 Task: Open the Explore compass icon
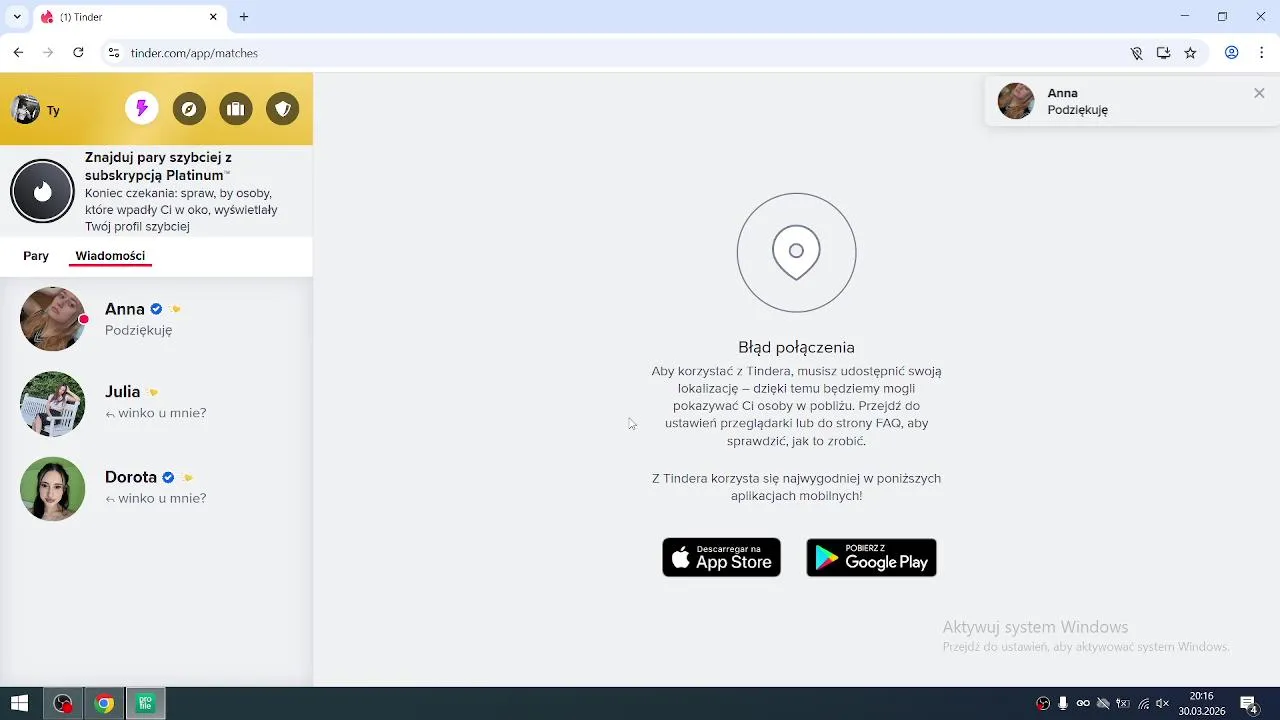point(189,108)
